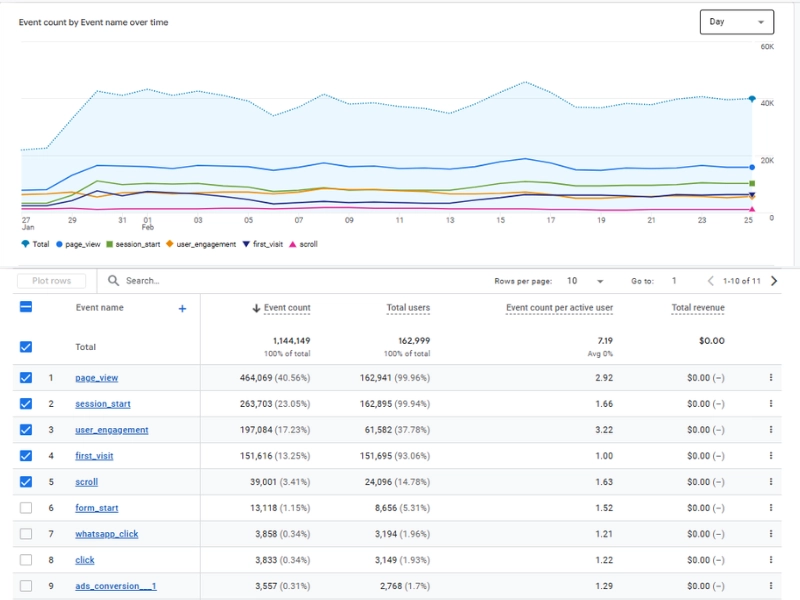Screen dimensions: 800x600
Task: Expand the Rows per page dropdown
Action: [x=584, y=281]
